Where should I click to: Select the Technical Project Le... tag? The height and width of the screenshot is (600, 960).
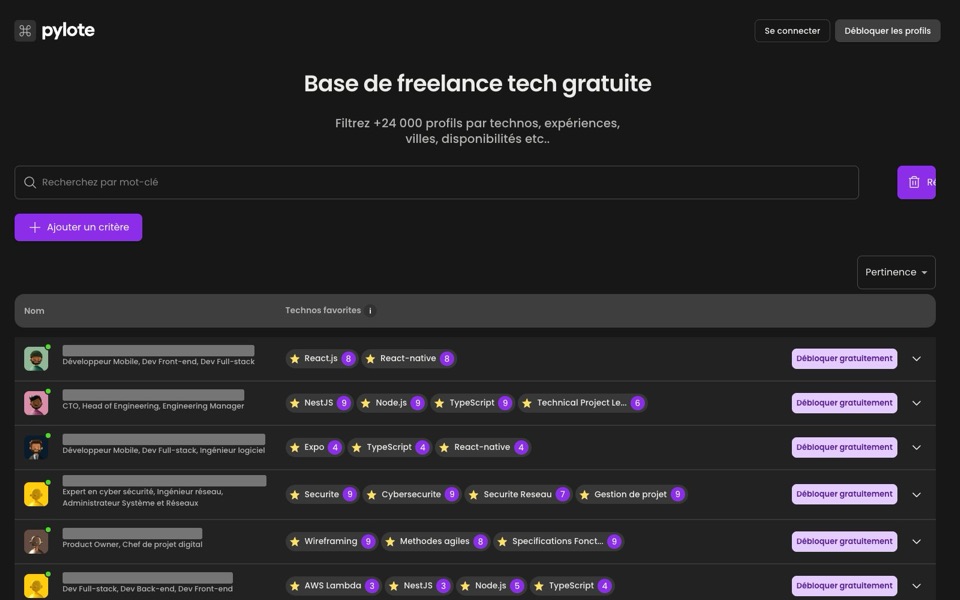[x=582, y=403]
